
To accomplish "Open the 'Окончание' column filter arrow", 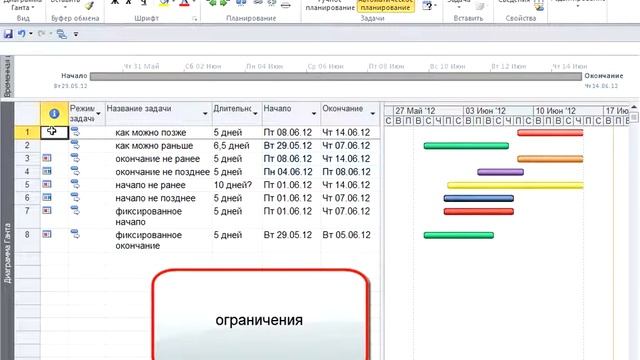I will tap(373, 114).
